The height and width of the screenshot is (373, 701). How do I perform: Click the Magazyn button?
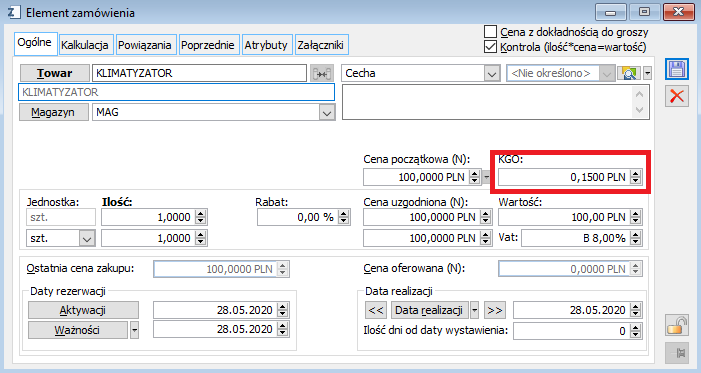[53, 113]
